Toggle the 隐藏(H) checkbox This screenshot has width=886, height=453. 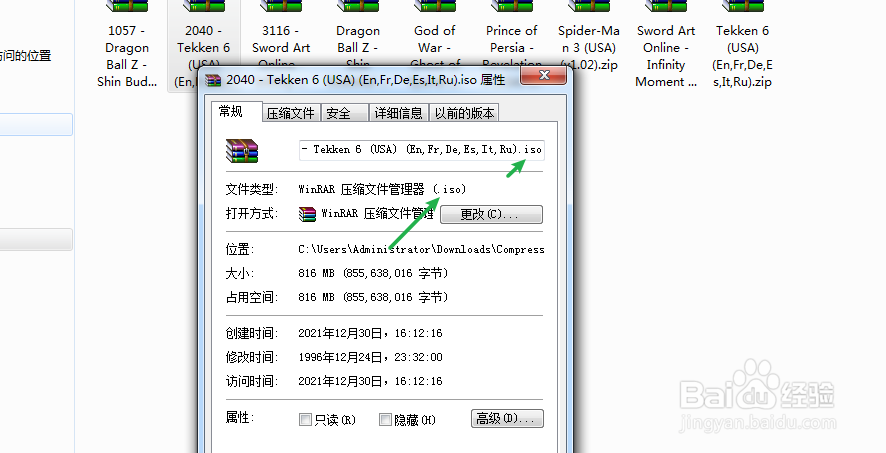385,420
